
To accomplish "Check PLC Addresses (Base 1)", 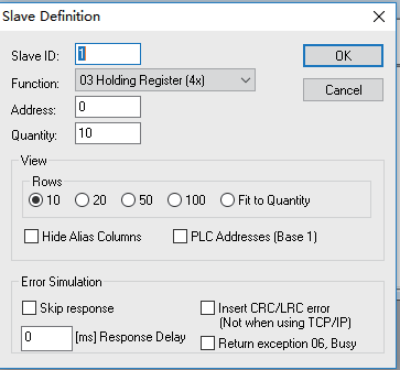I will [180, 236].
